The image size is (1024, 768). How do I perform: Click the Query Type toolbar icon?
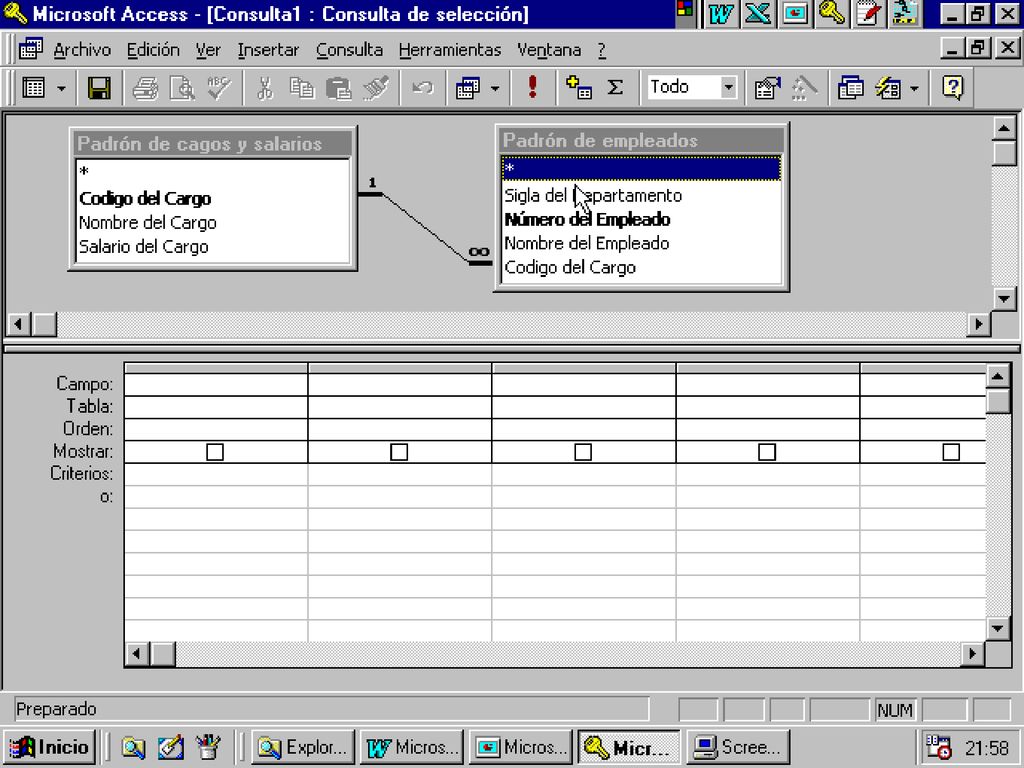pyautogui.click(x=468, y=88)
